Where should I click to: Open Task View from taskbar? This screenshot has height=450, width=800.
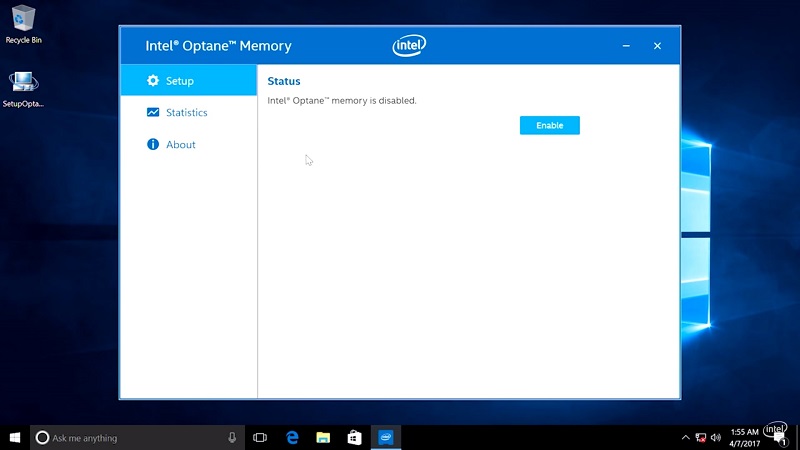(x=260, y=438)
